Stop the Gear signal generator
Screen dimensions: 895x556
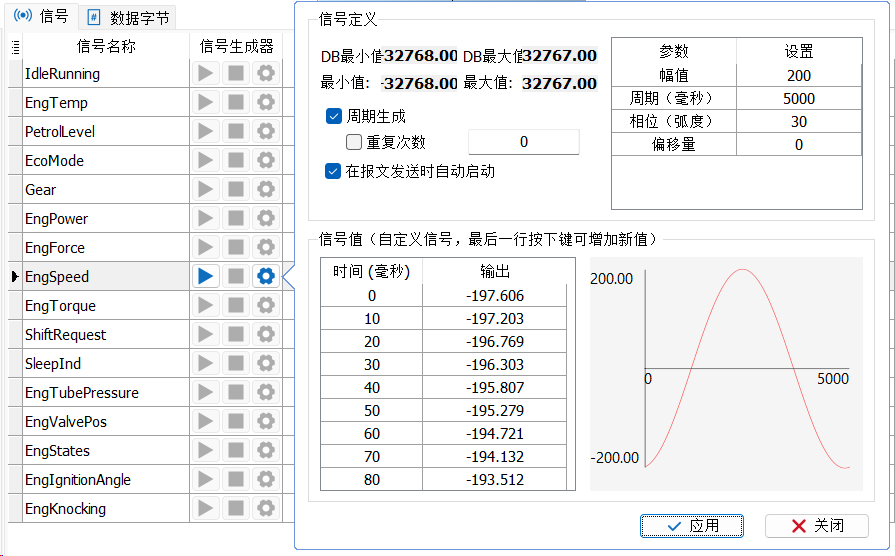(236, 190)
